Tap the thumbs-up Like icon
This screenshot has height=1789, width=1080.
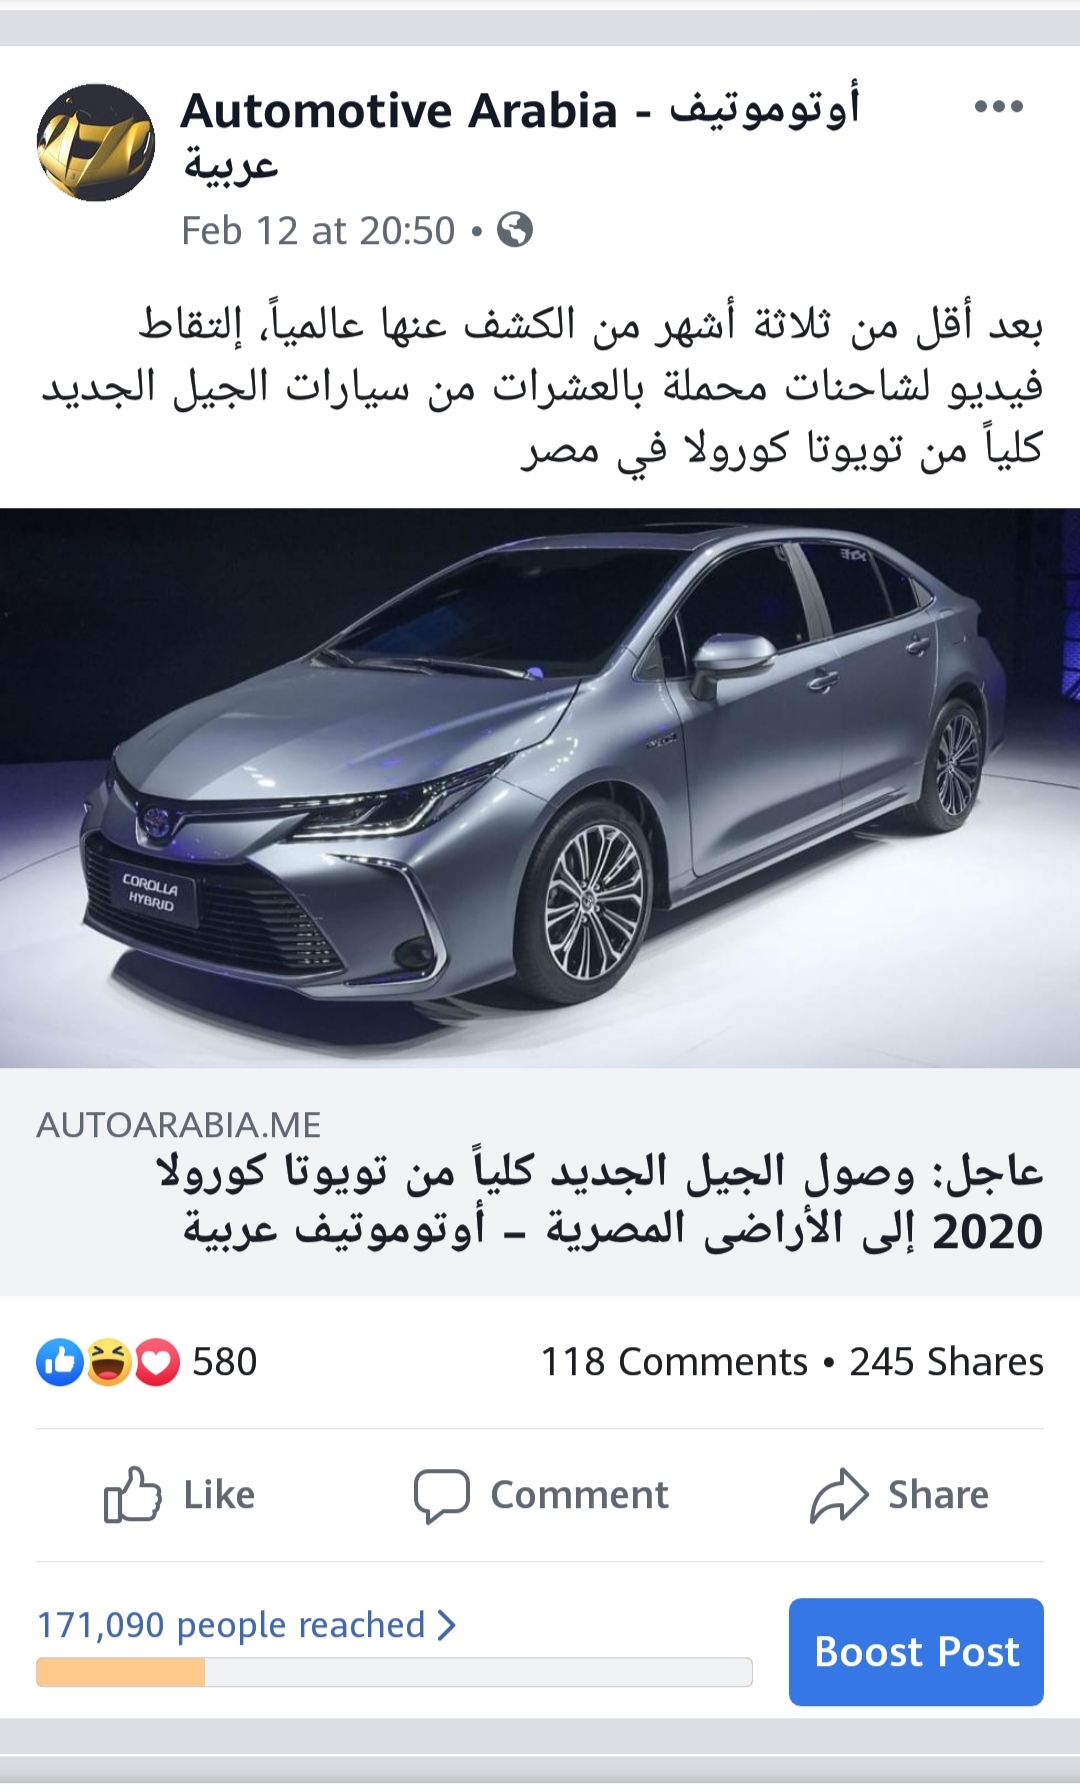coord(133,1495)
